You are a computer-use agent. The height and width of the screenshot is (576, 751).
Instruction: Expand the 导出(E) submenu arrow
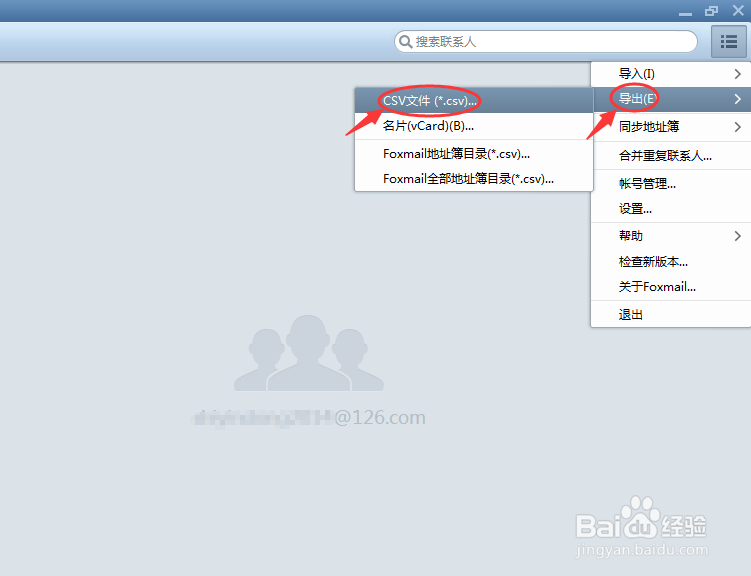pyautogui.click(x=738, y=99)
